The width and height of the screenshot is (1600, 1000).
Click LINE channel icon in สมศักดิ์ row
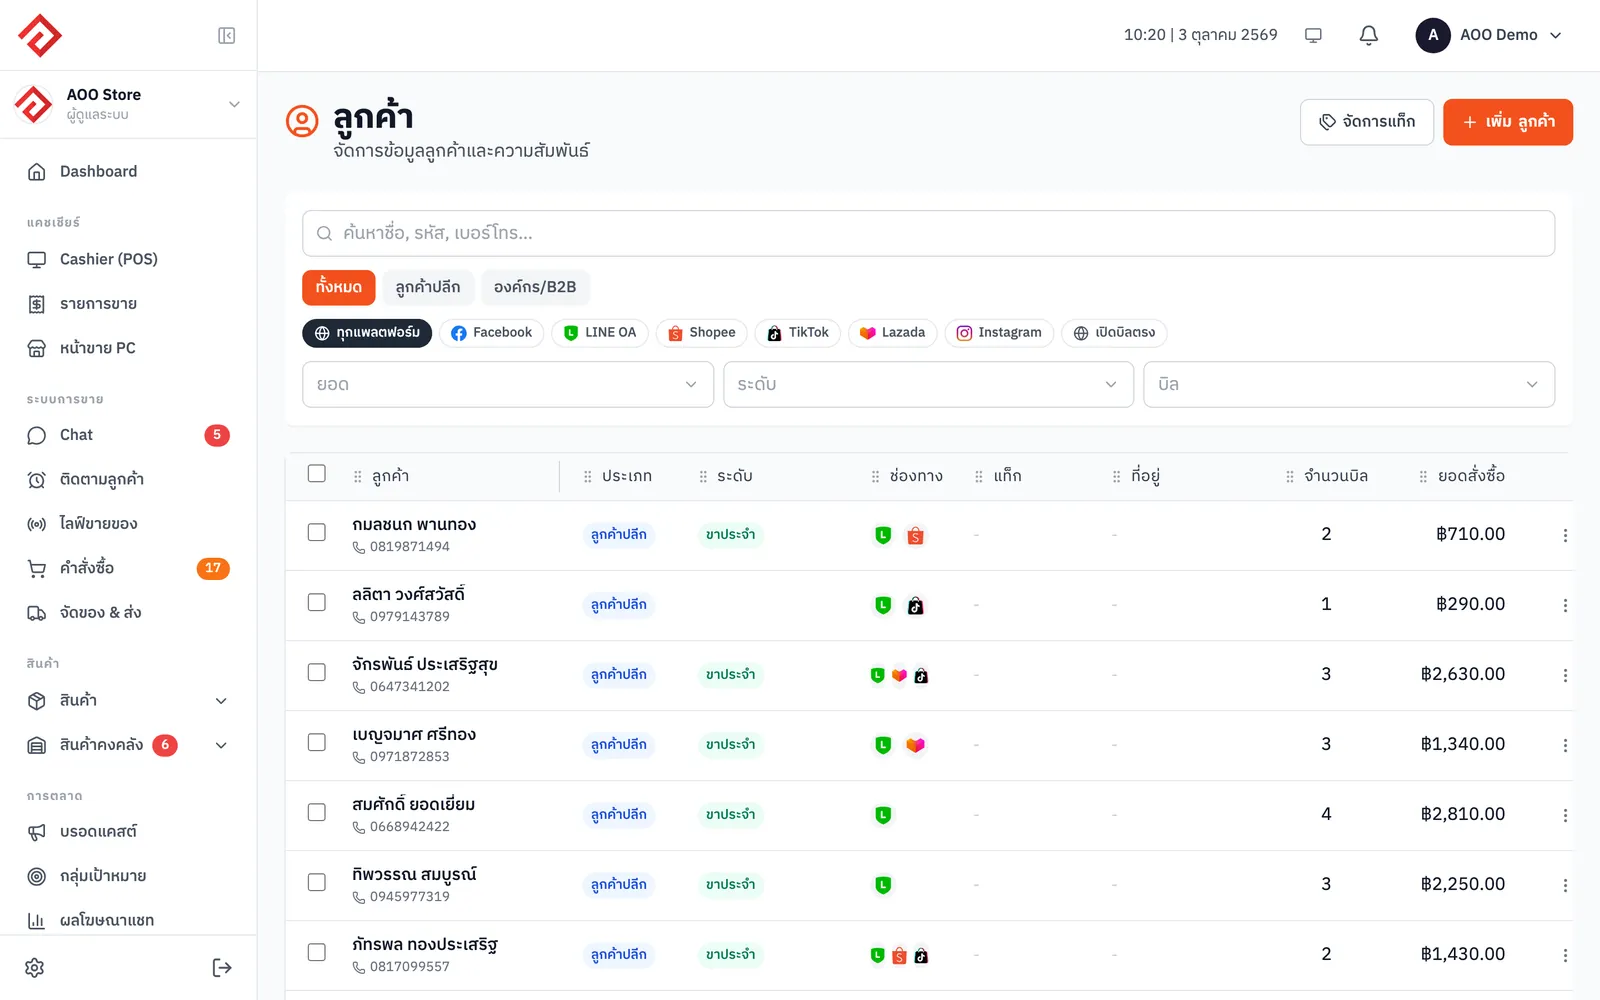(x=883, y=815)
